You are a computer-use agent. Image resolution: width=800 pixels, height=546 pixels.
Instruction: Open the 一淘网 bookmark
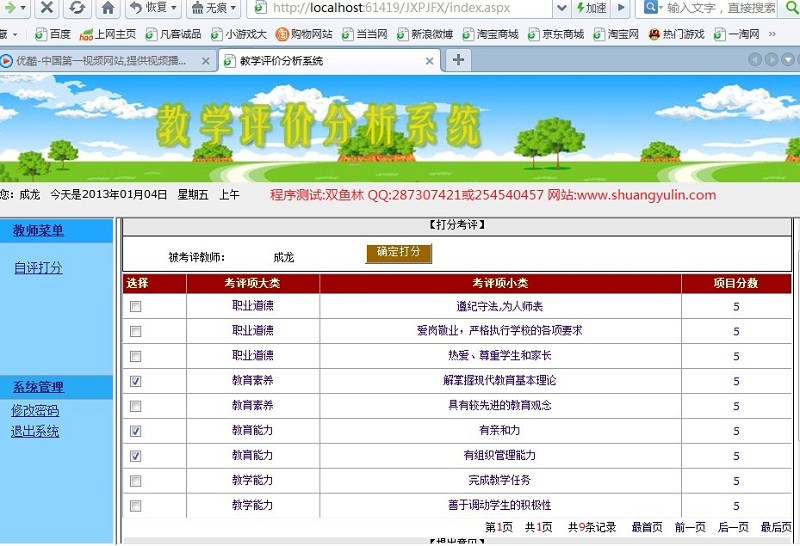coord(736,34)
